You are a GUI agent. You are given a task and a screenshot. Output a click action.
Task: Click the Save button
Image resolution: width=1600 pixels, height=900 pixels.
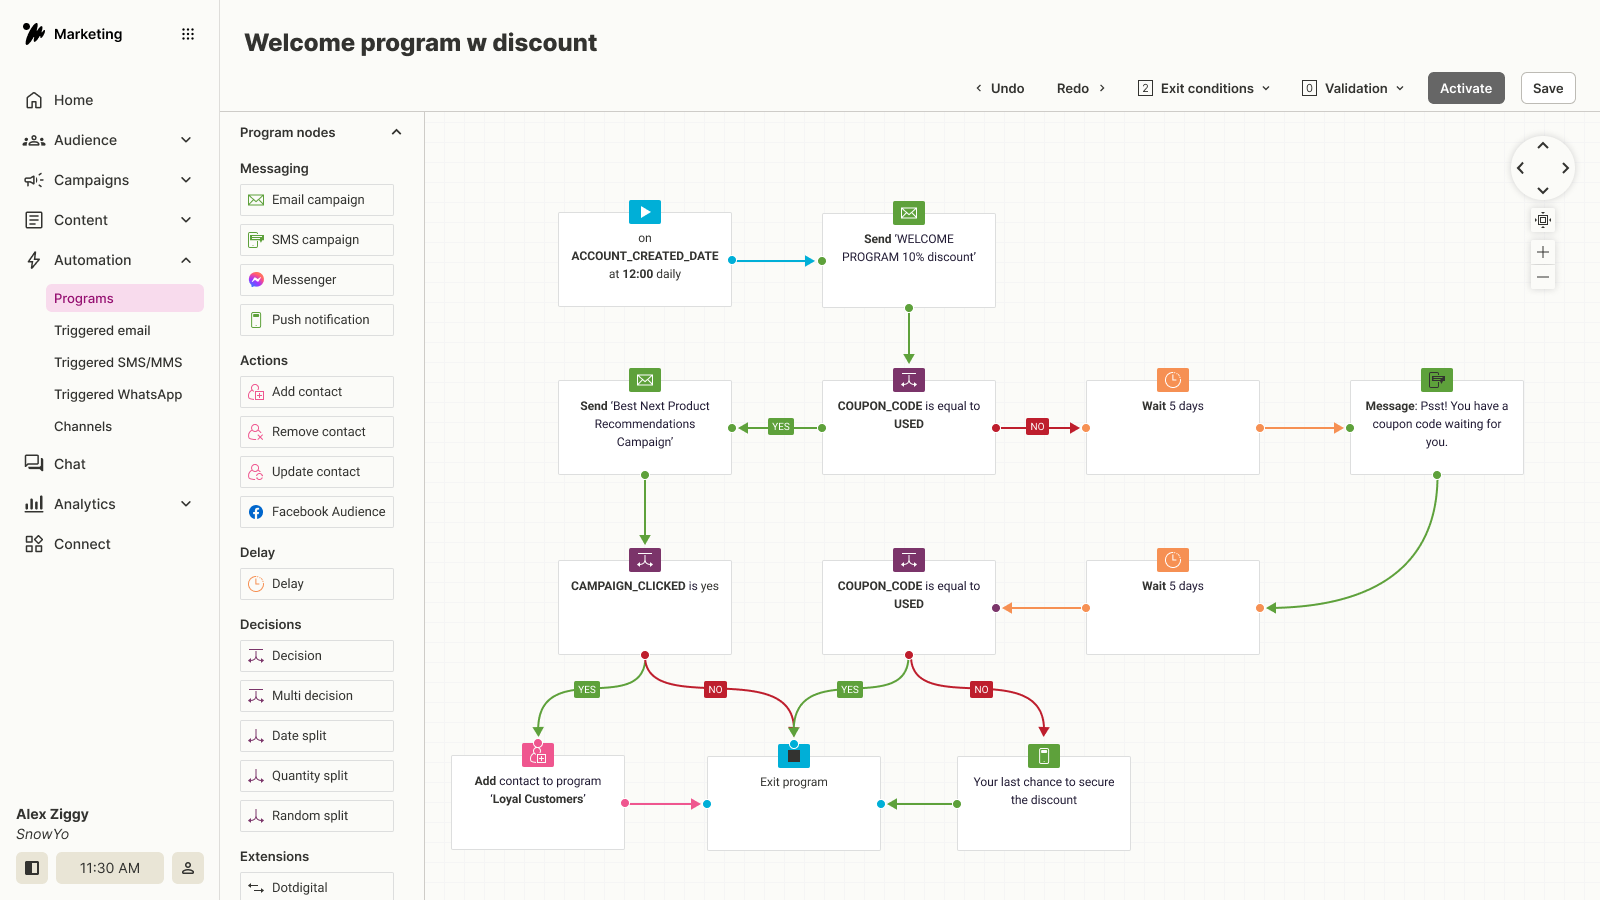click(1548, 88)
